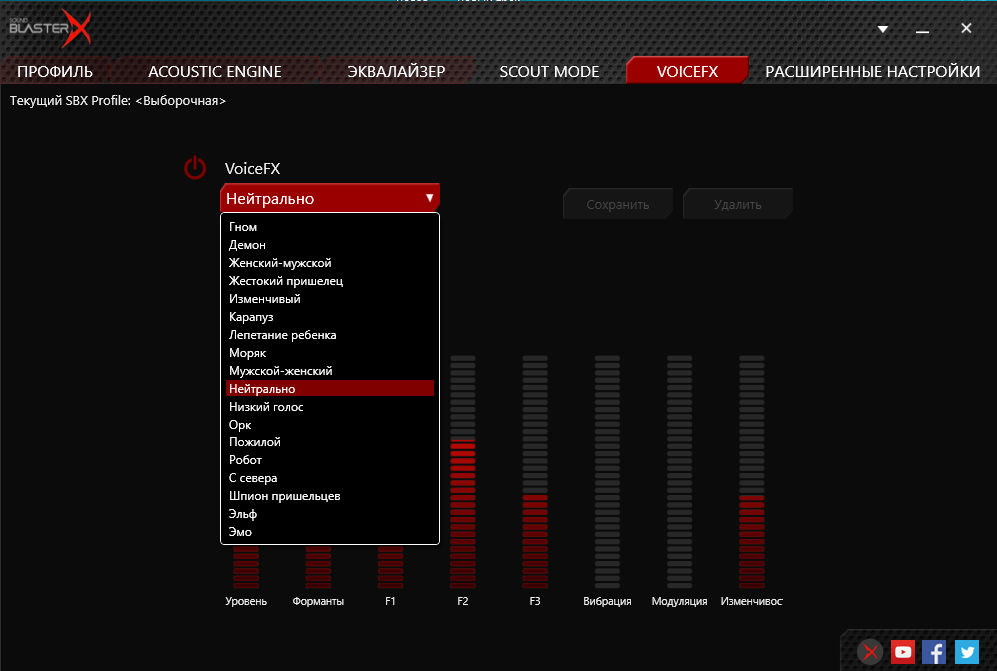Adjust the Модуляция slider

point(679,471)
